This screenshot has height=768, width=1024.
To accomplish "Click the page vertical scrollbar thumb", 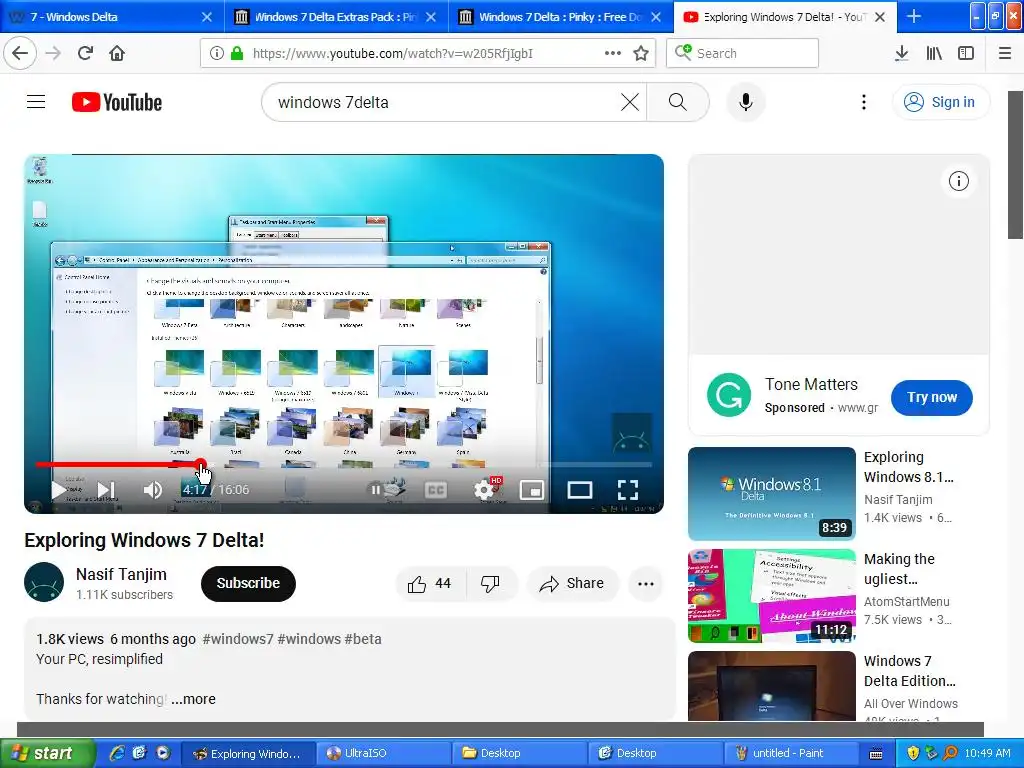I will 1016,165.
